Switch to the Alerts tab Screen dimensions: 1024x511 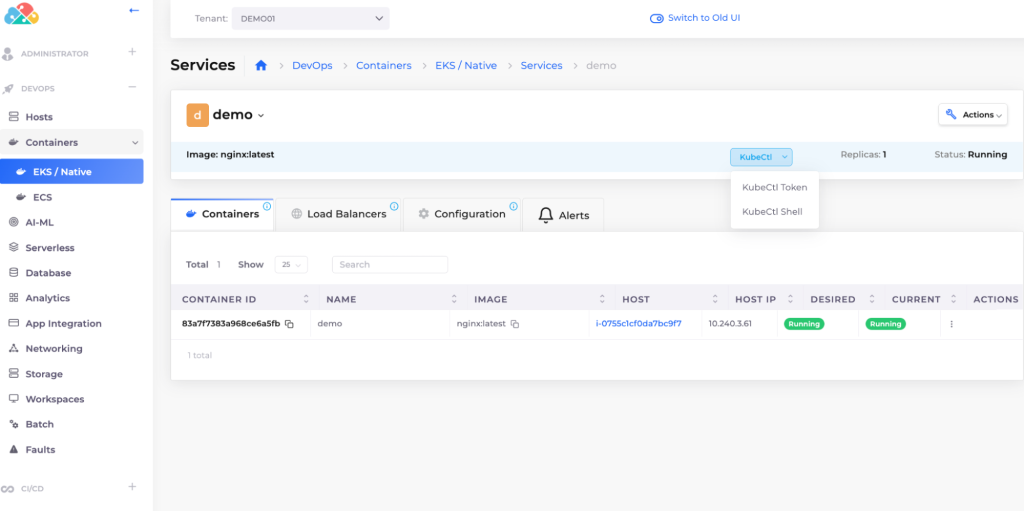coord(563,215)
